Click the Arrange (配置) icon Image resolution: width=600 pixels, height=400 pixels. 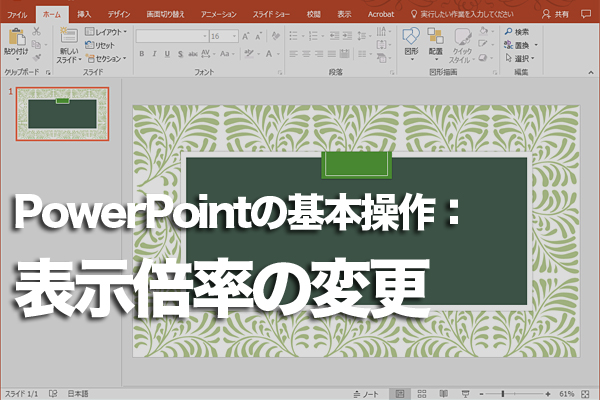coord(435,36)
